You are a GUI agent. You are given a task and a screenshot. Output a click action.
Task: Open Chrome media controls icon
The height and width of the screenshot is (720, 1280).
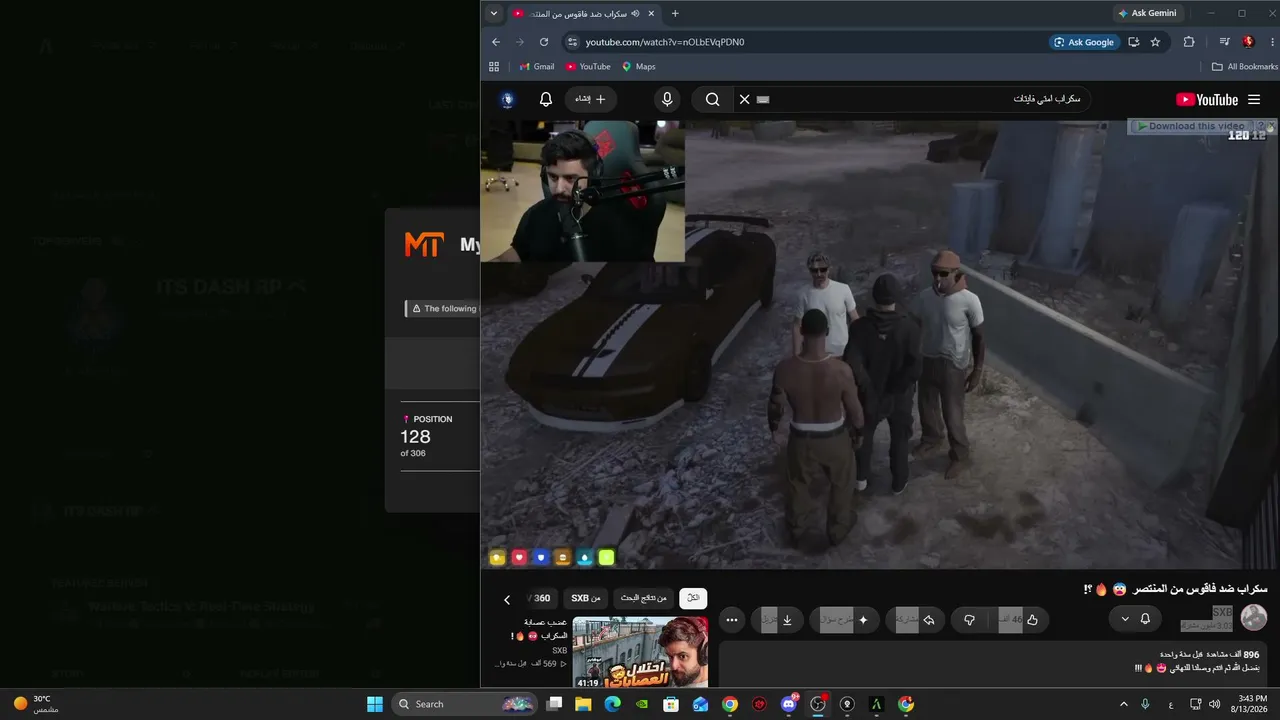[x=1224, y=42]
